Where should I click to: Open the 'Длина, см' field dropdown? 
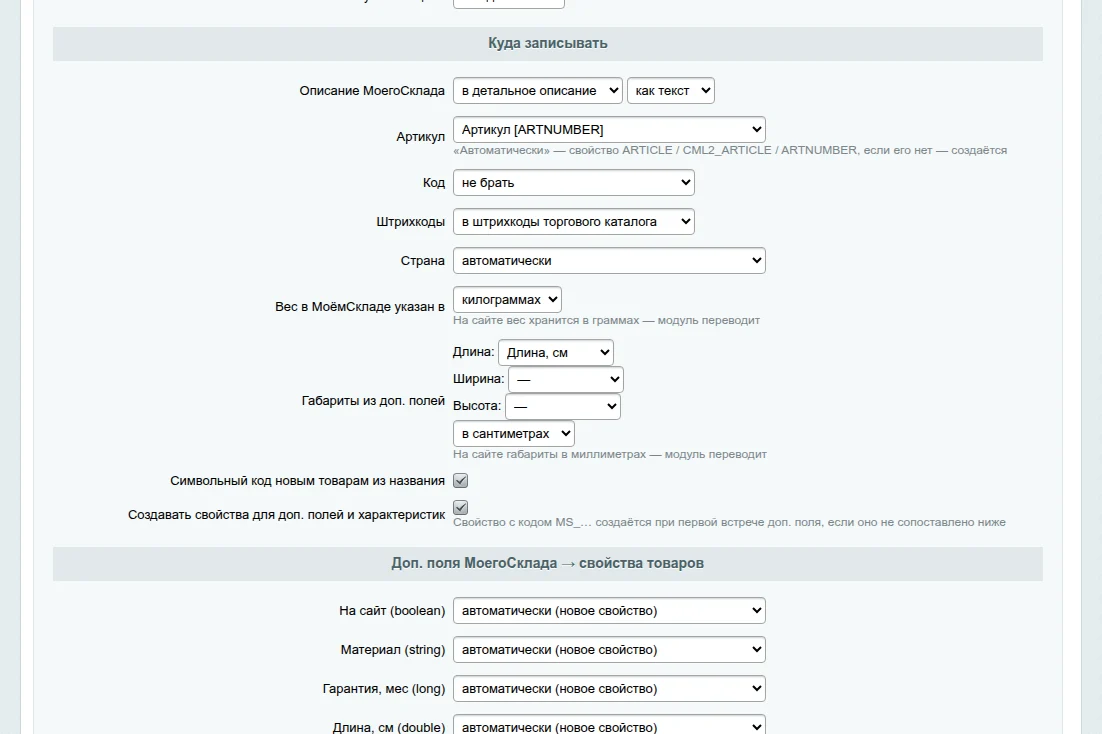[x=556, y=352]
